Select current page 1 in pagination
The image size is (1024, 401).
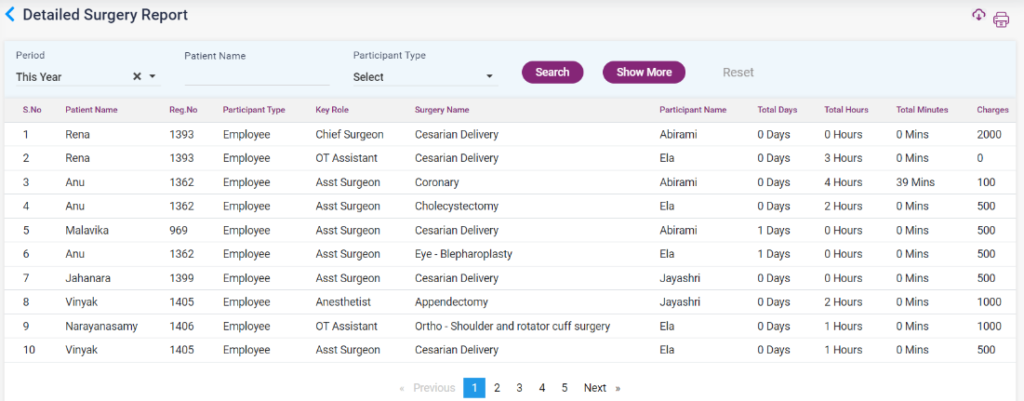pyautogui.click(x=474, y=388)
